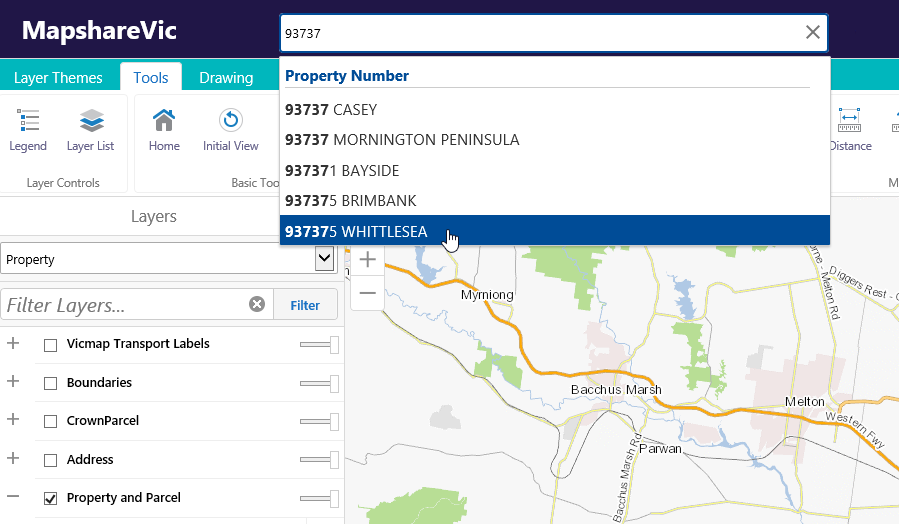This screenshot has width=899, height=524.
Task: Switch to the Tools tab
Action: point(151,77)
